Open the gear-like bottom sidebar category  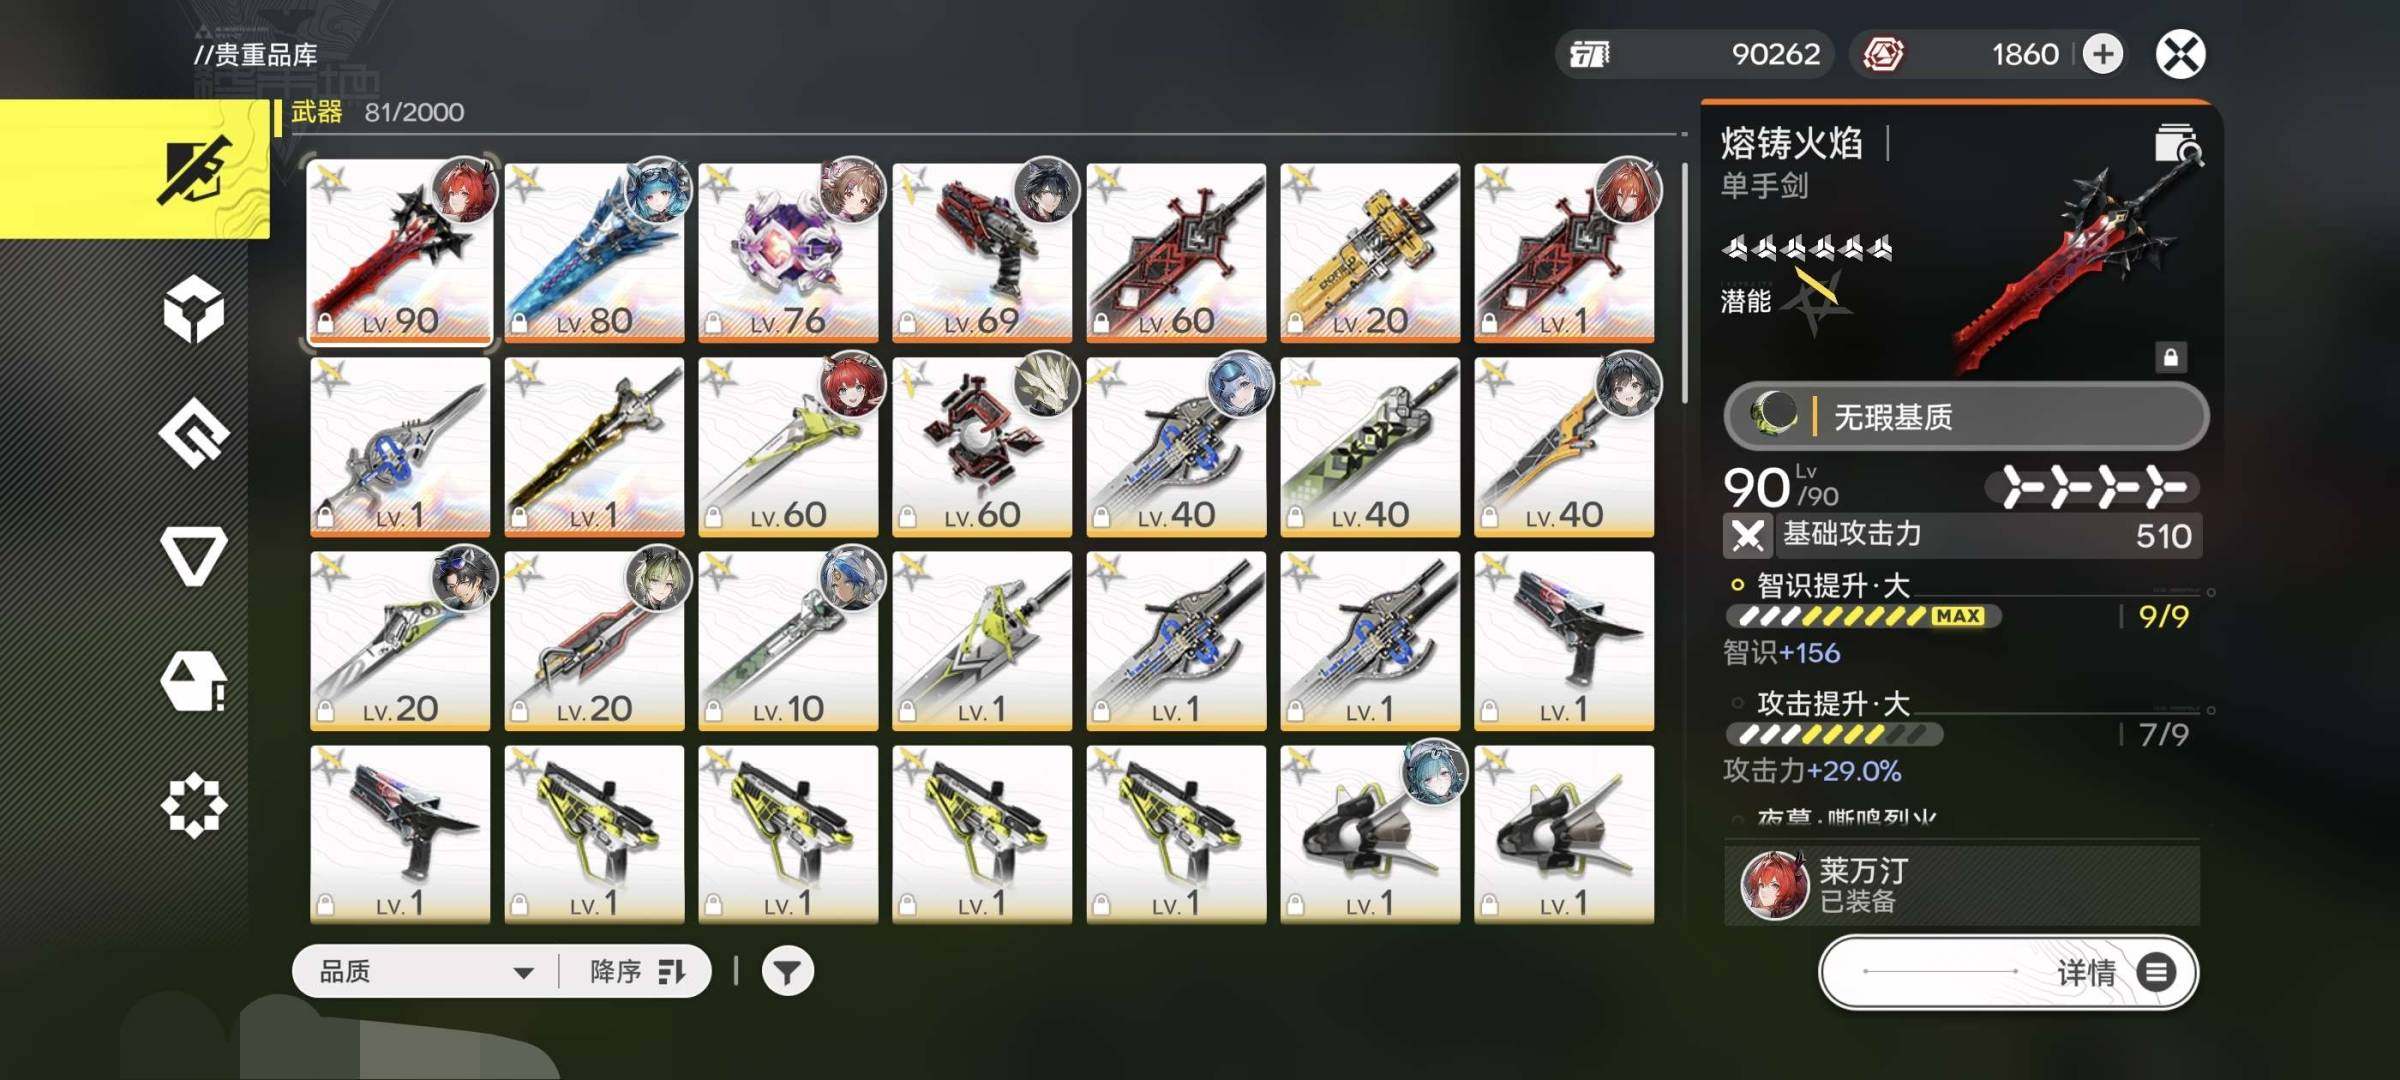(193, 805)
